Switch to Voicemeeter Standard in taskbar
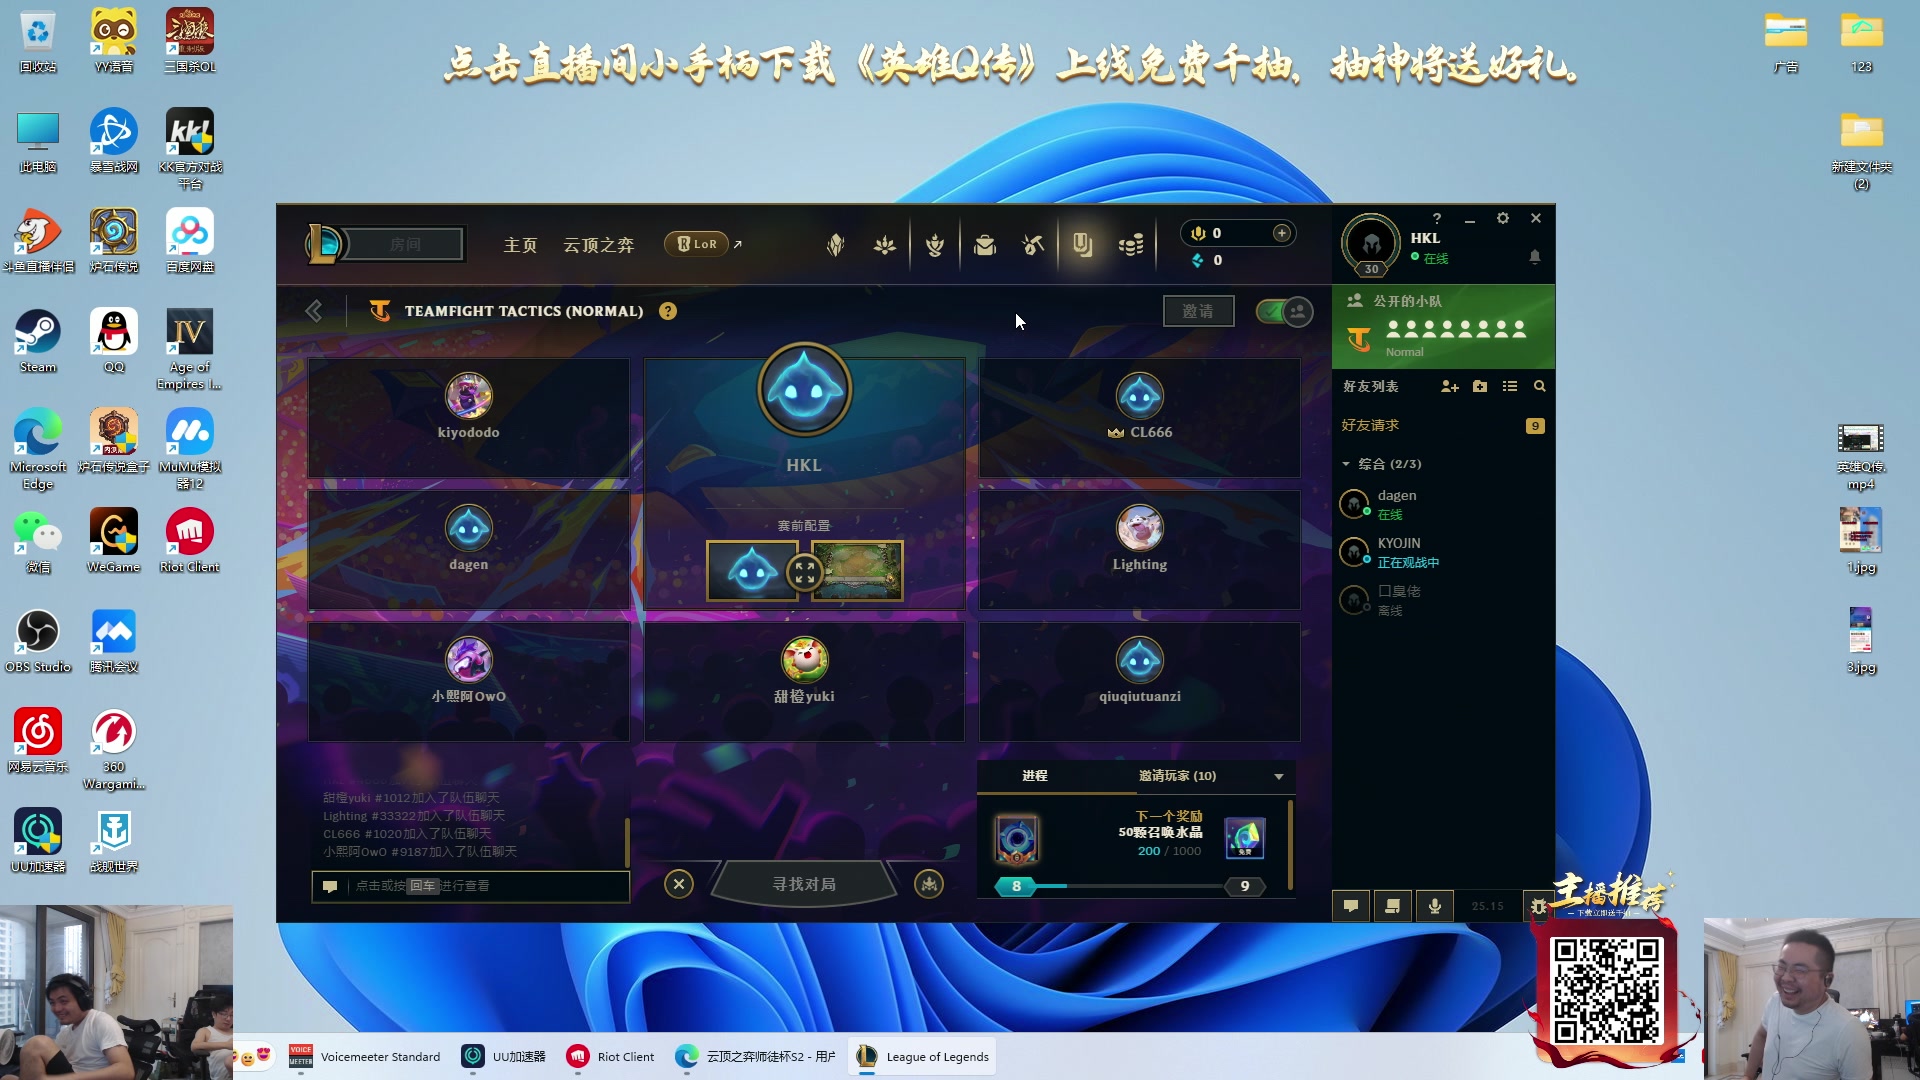Screen dimensions: 1920x1080 [x=366, y=1057]
